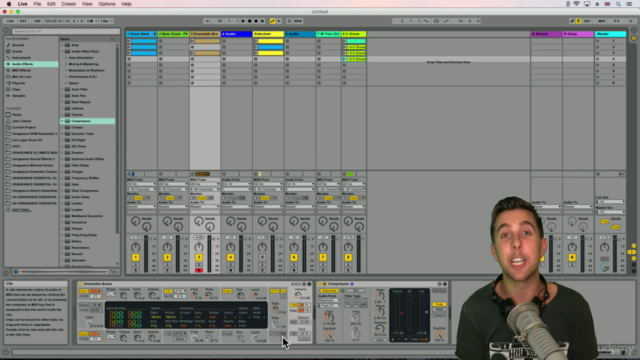Open the 1 Bar quantization dropdown

coord(106,21)
